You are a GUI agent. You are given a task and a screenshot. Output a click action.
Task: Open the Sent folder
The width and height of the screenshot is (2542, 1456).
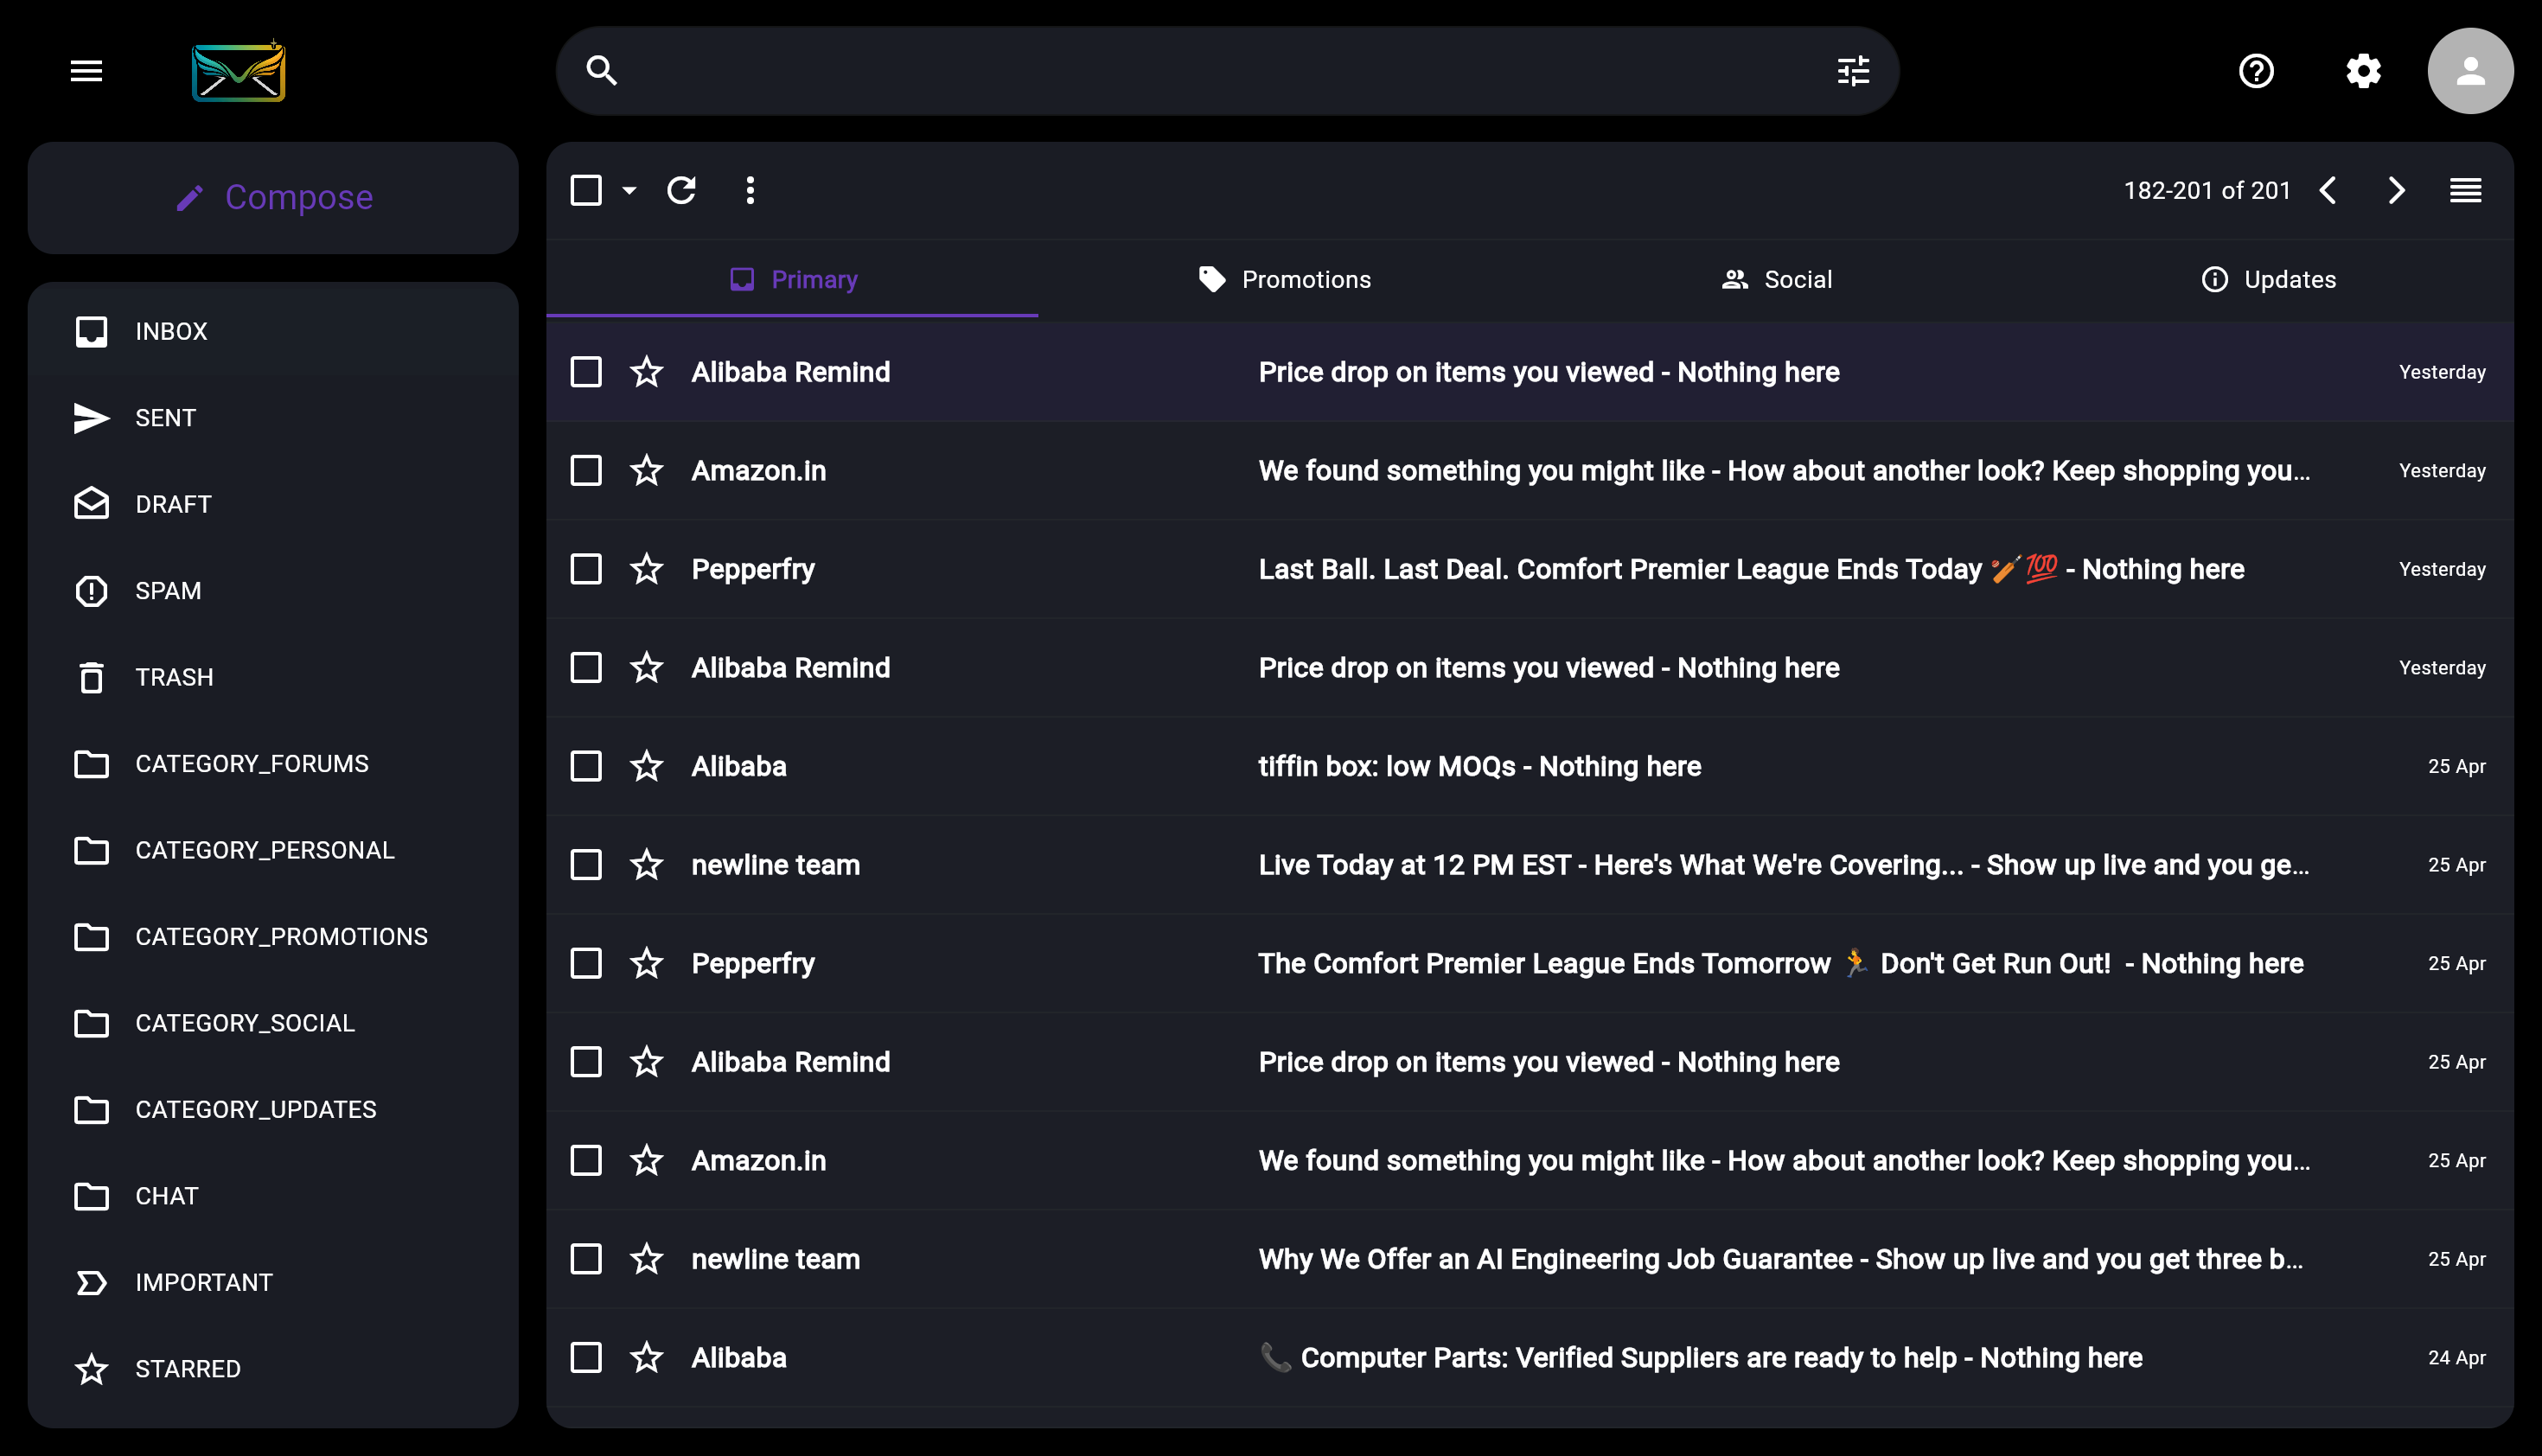(165, 417)
